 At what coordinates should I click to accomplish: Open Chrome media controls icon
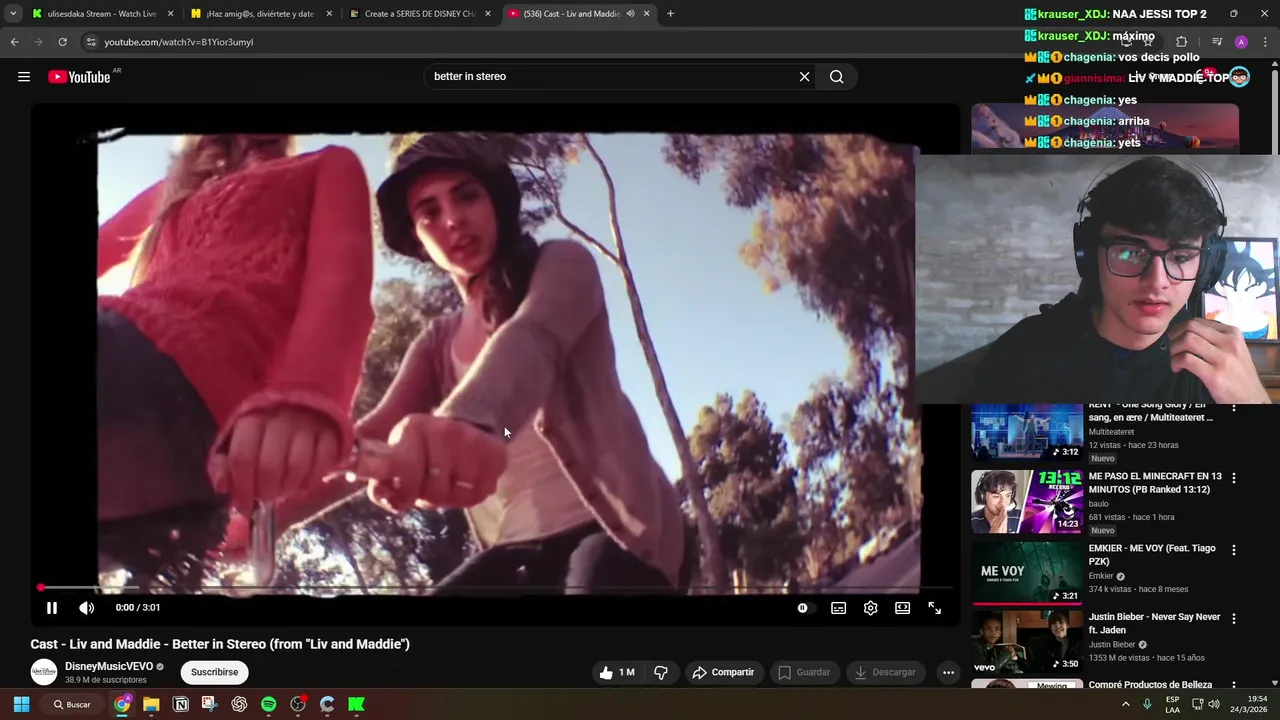(x=1217, y=42)
